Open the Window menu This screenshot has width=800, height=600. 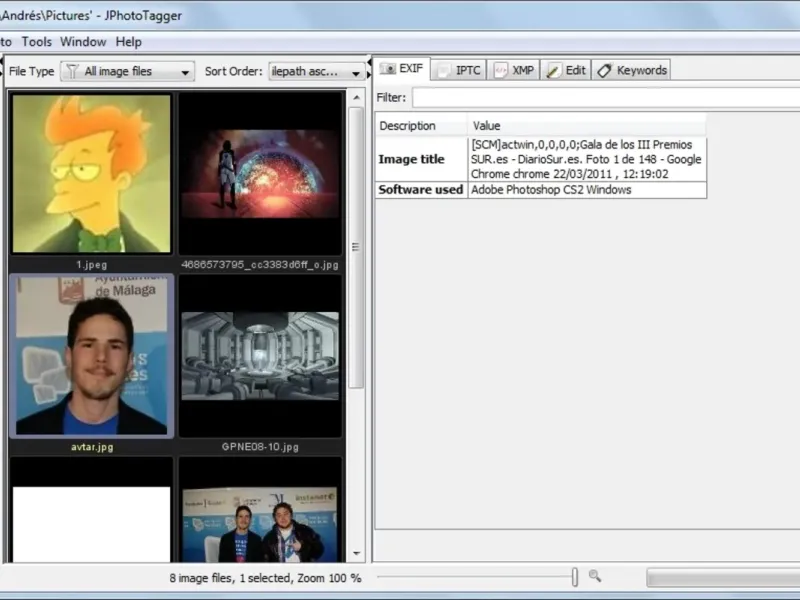pyautogui.click(x=83, y=42)
